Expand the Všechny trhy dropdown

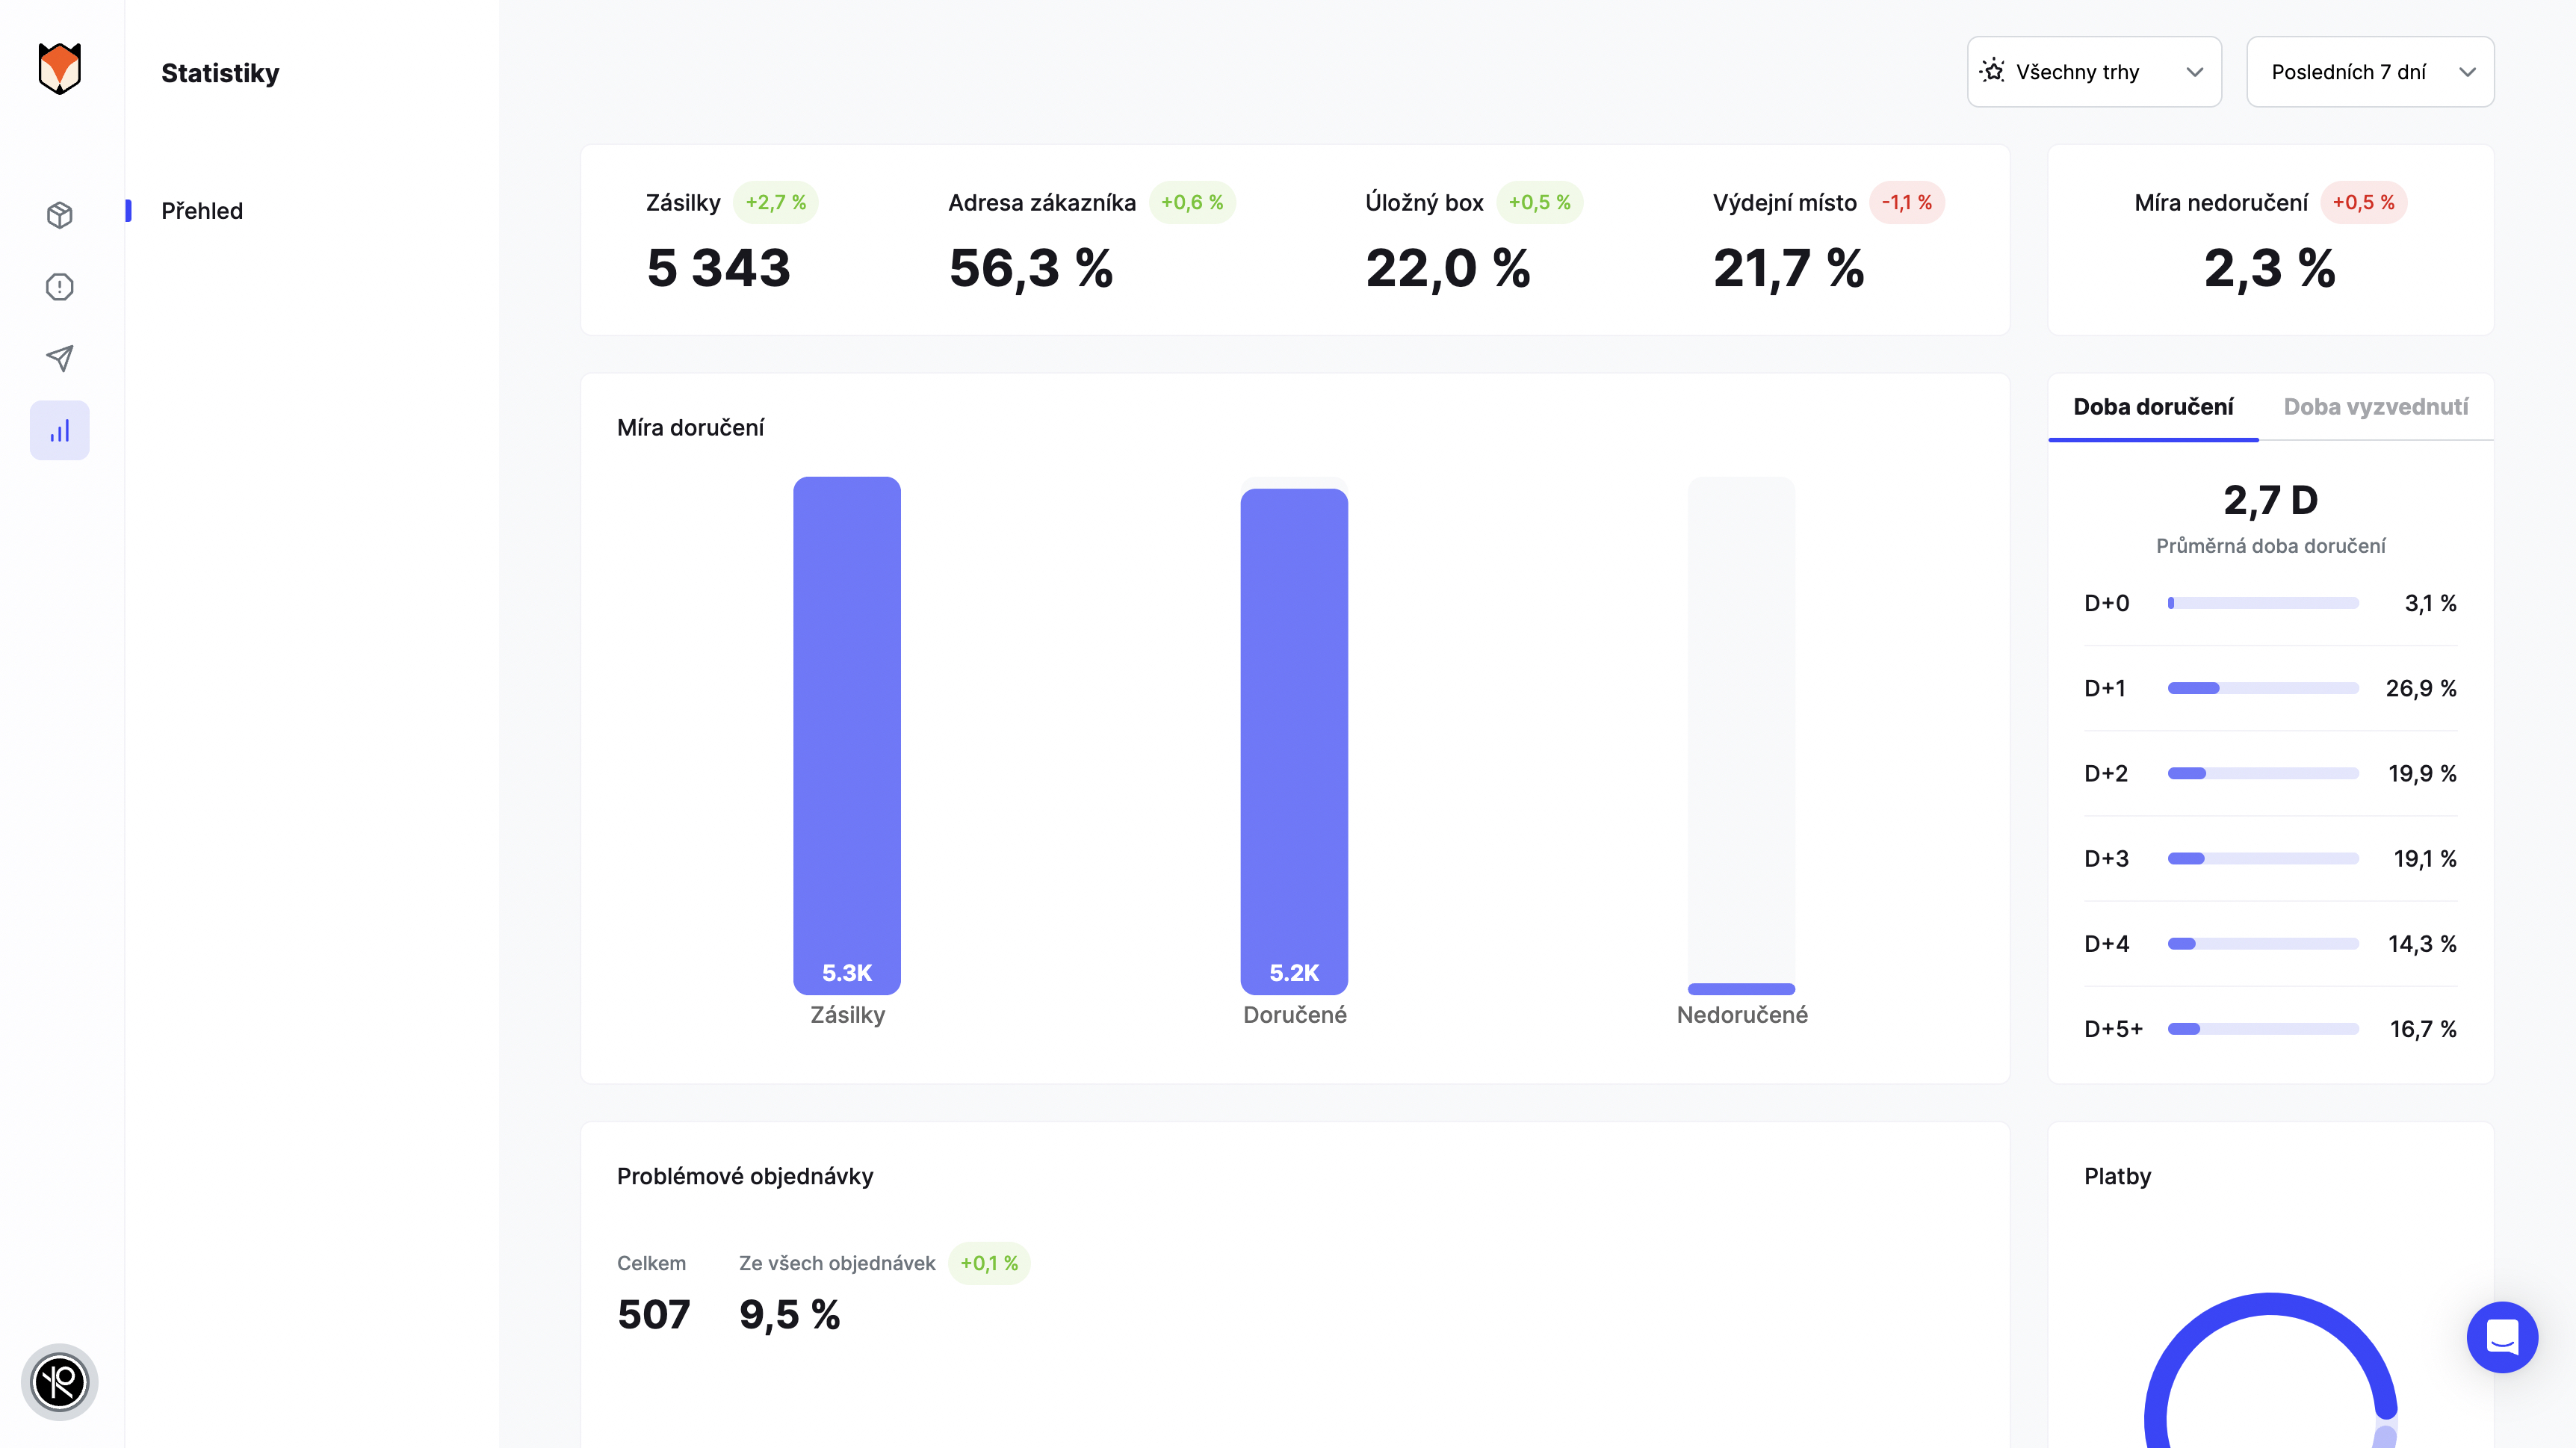coord(2094,72)
